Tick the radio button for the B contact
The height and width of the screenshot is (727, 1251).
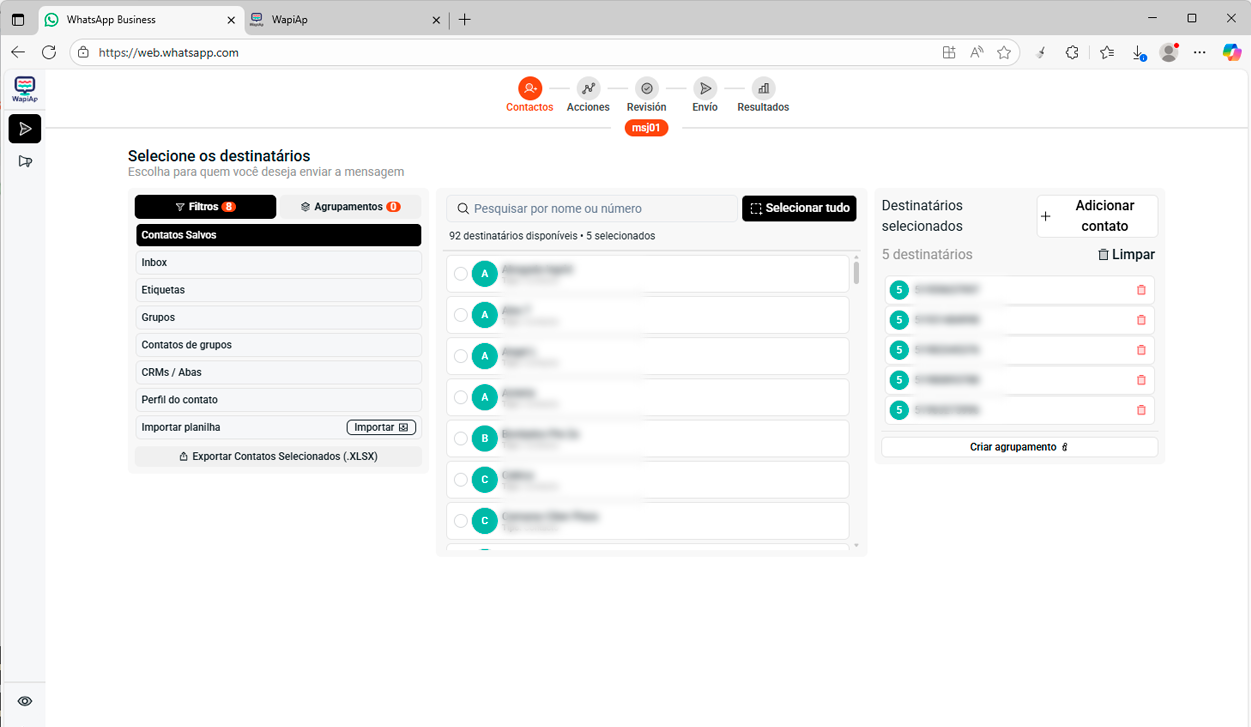461,438
